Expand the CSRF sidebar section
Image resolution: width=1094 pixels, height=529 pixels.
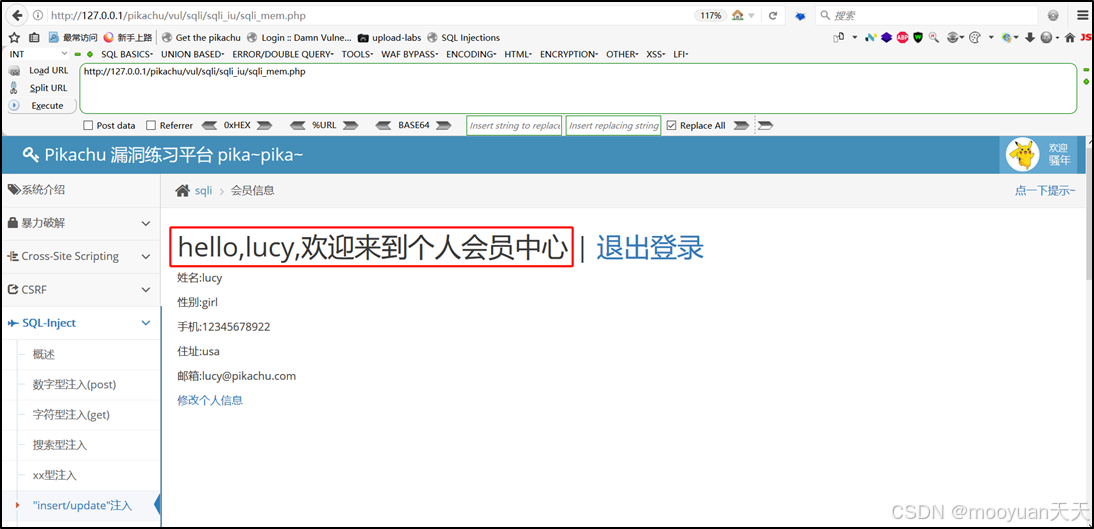point(80,289)
